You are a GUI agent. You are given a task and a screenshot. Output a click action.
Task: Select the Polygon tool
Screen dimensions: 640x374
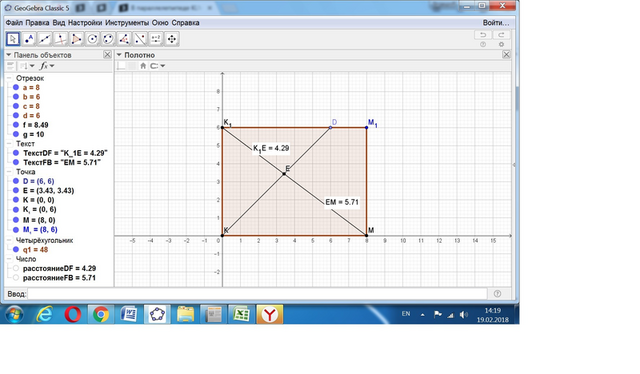pyautogui.click(x=77, y=39)
